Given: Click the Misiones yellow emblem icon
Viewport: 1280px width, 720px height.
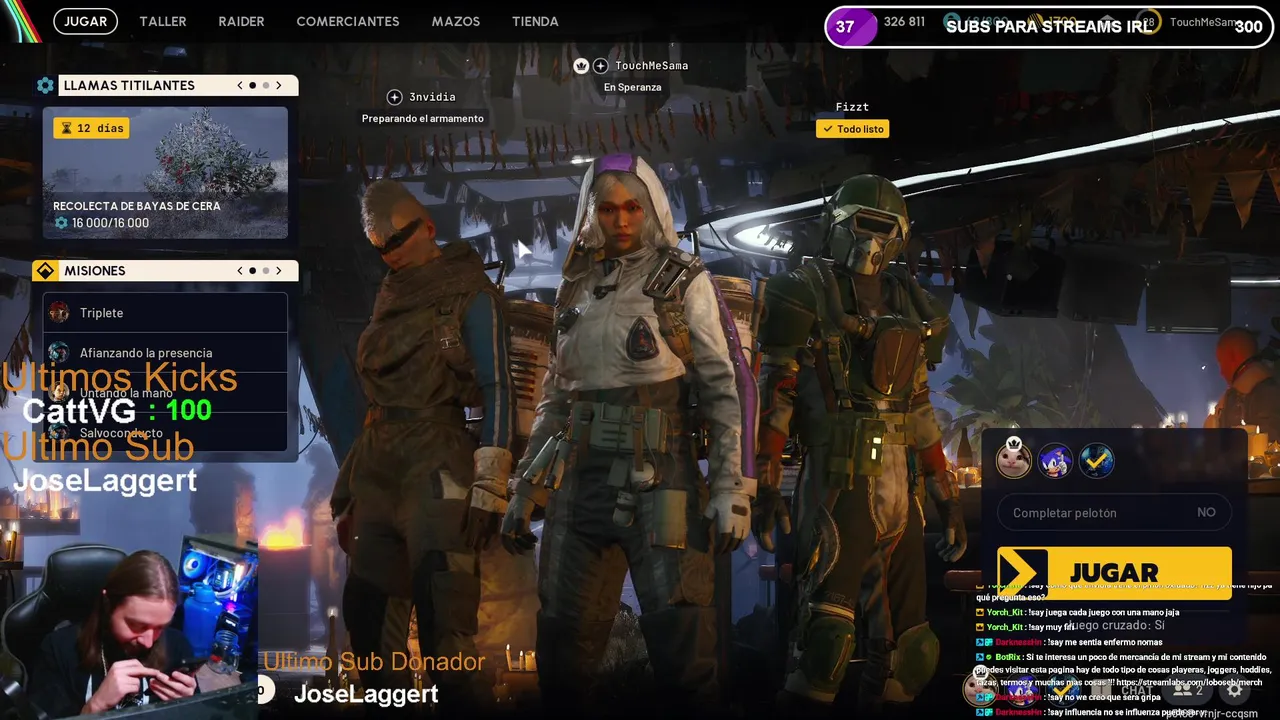Looking at the screenshot, I should tap(45, 271).
